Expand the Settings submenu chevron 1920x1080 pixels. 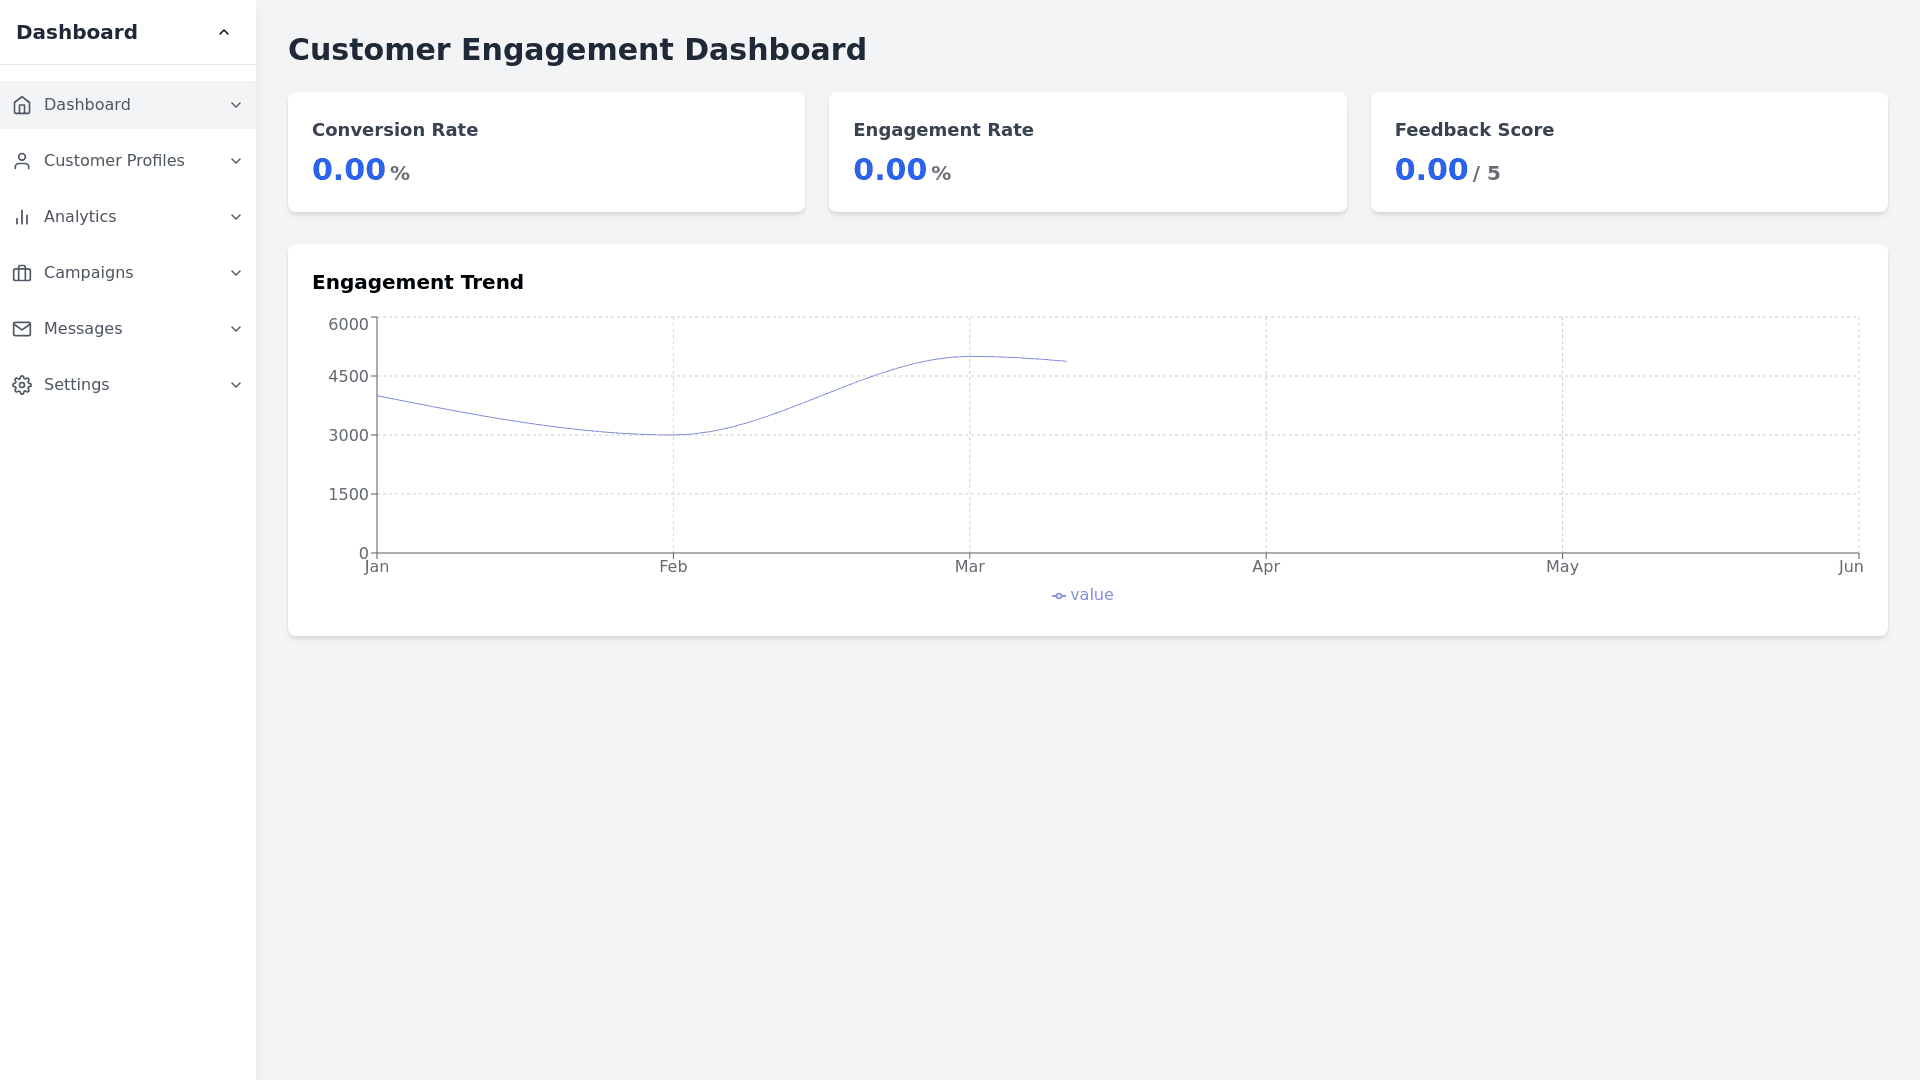(236, 385)
